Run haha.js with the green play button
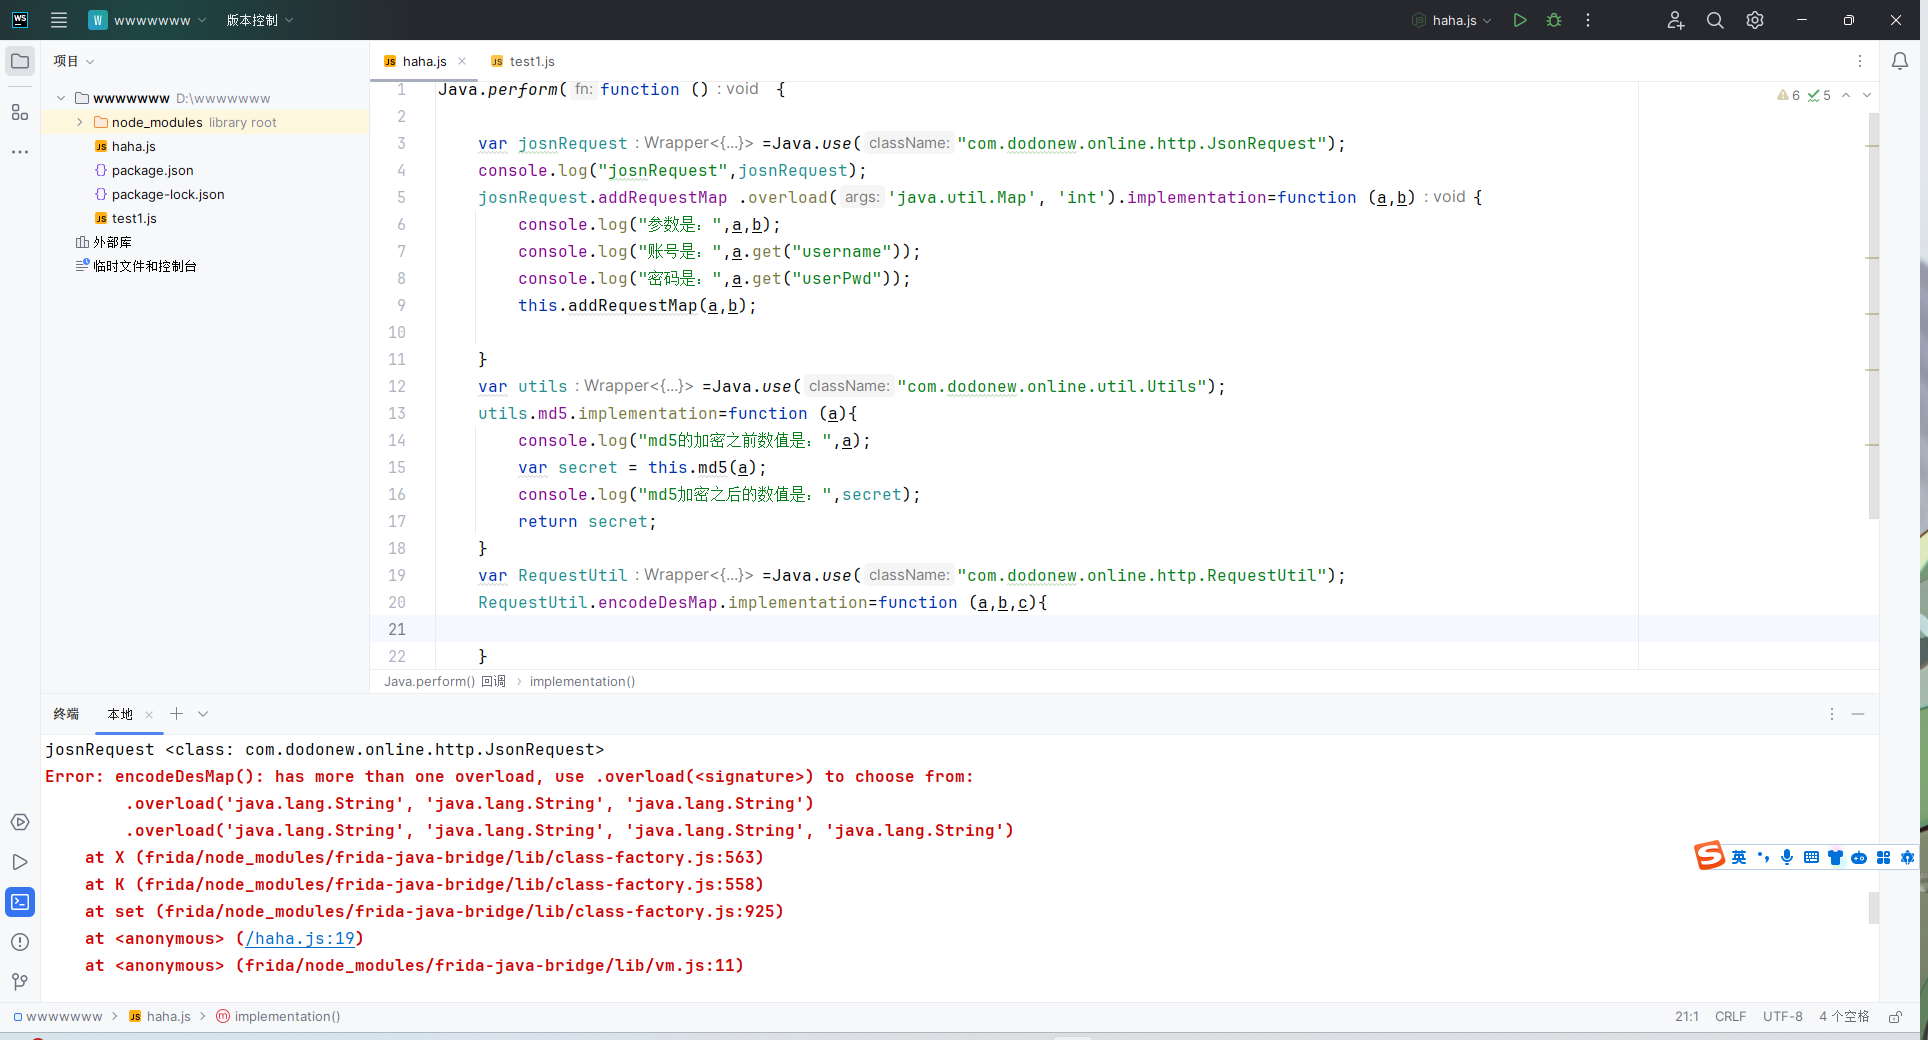Viewport: 1928px width, 1040px height. click(x=1520, y=20)
